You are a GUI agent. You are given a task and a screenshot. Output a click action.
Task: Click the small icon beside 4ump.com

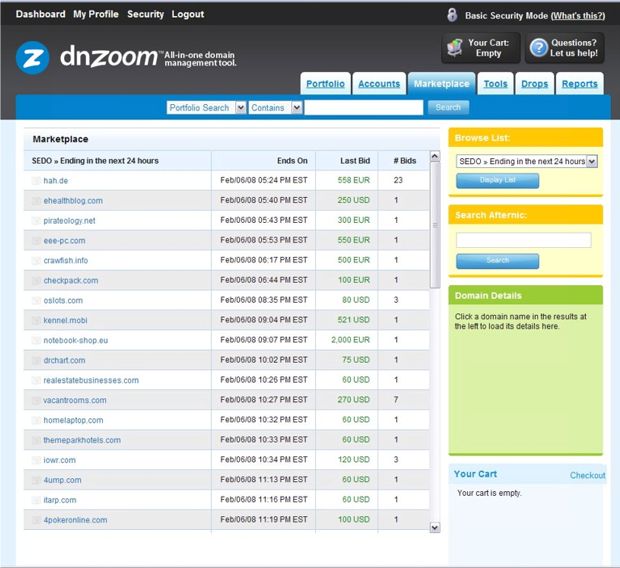pyautogui.click(x=36, y=480)
